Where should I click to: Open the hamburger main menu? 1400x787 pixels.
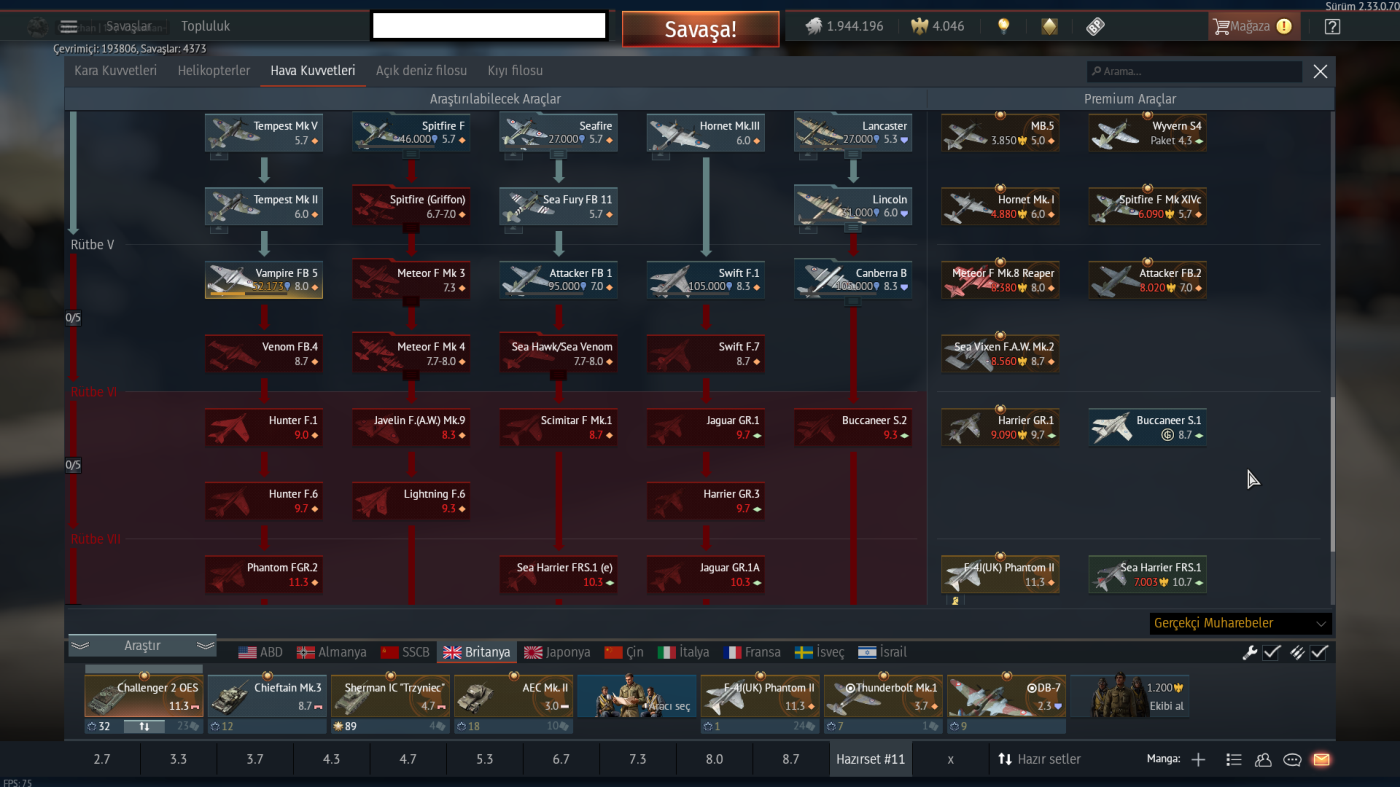pos(69,26)
